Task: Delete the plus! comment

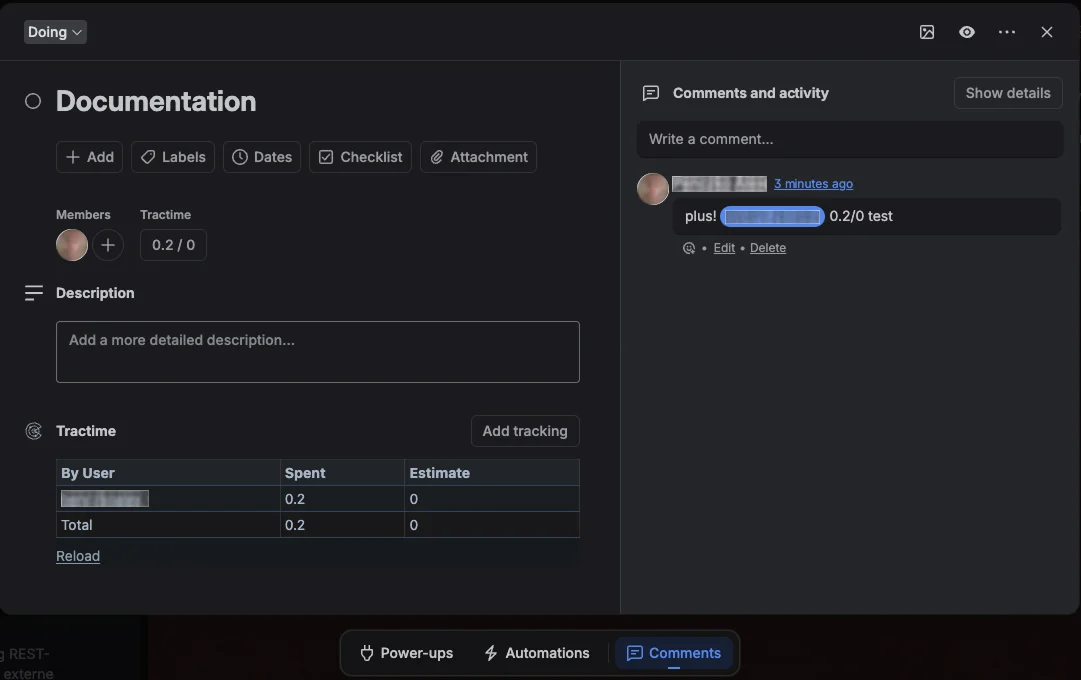Action: coord(768,248)
